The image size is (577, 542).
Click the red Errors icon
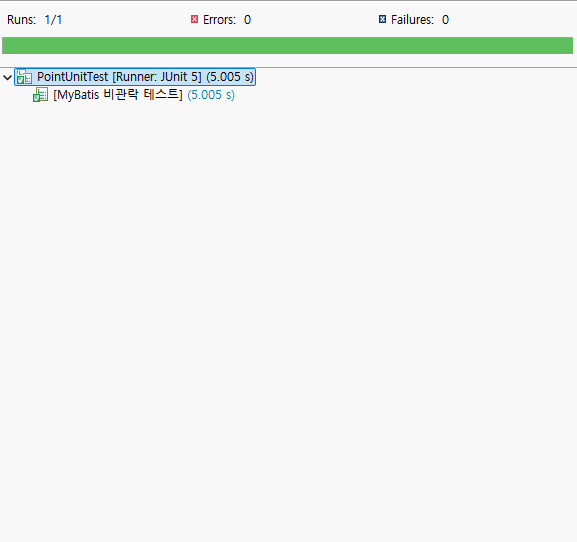tap(194, 19)
